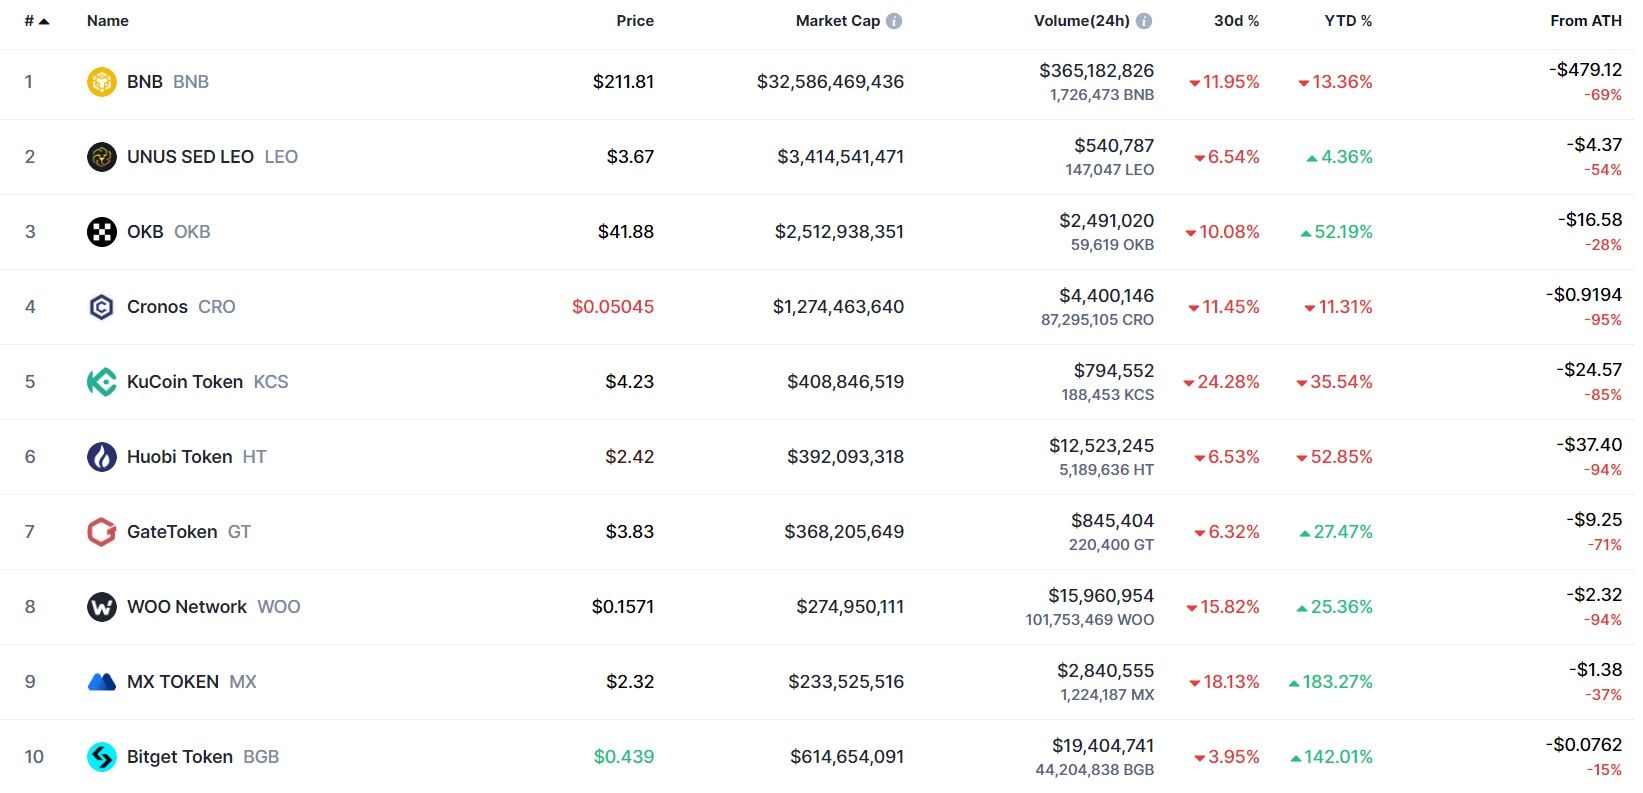Open Volume(24h) info tooltip icon
This screenshot has width=1643, height=793.
coord(1144,21)
